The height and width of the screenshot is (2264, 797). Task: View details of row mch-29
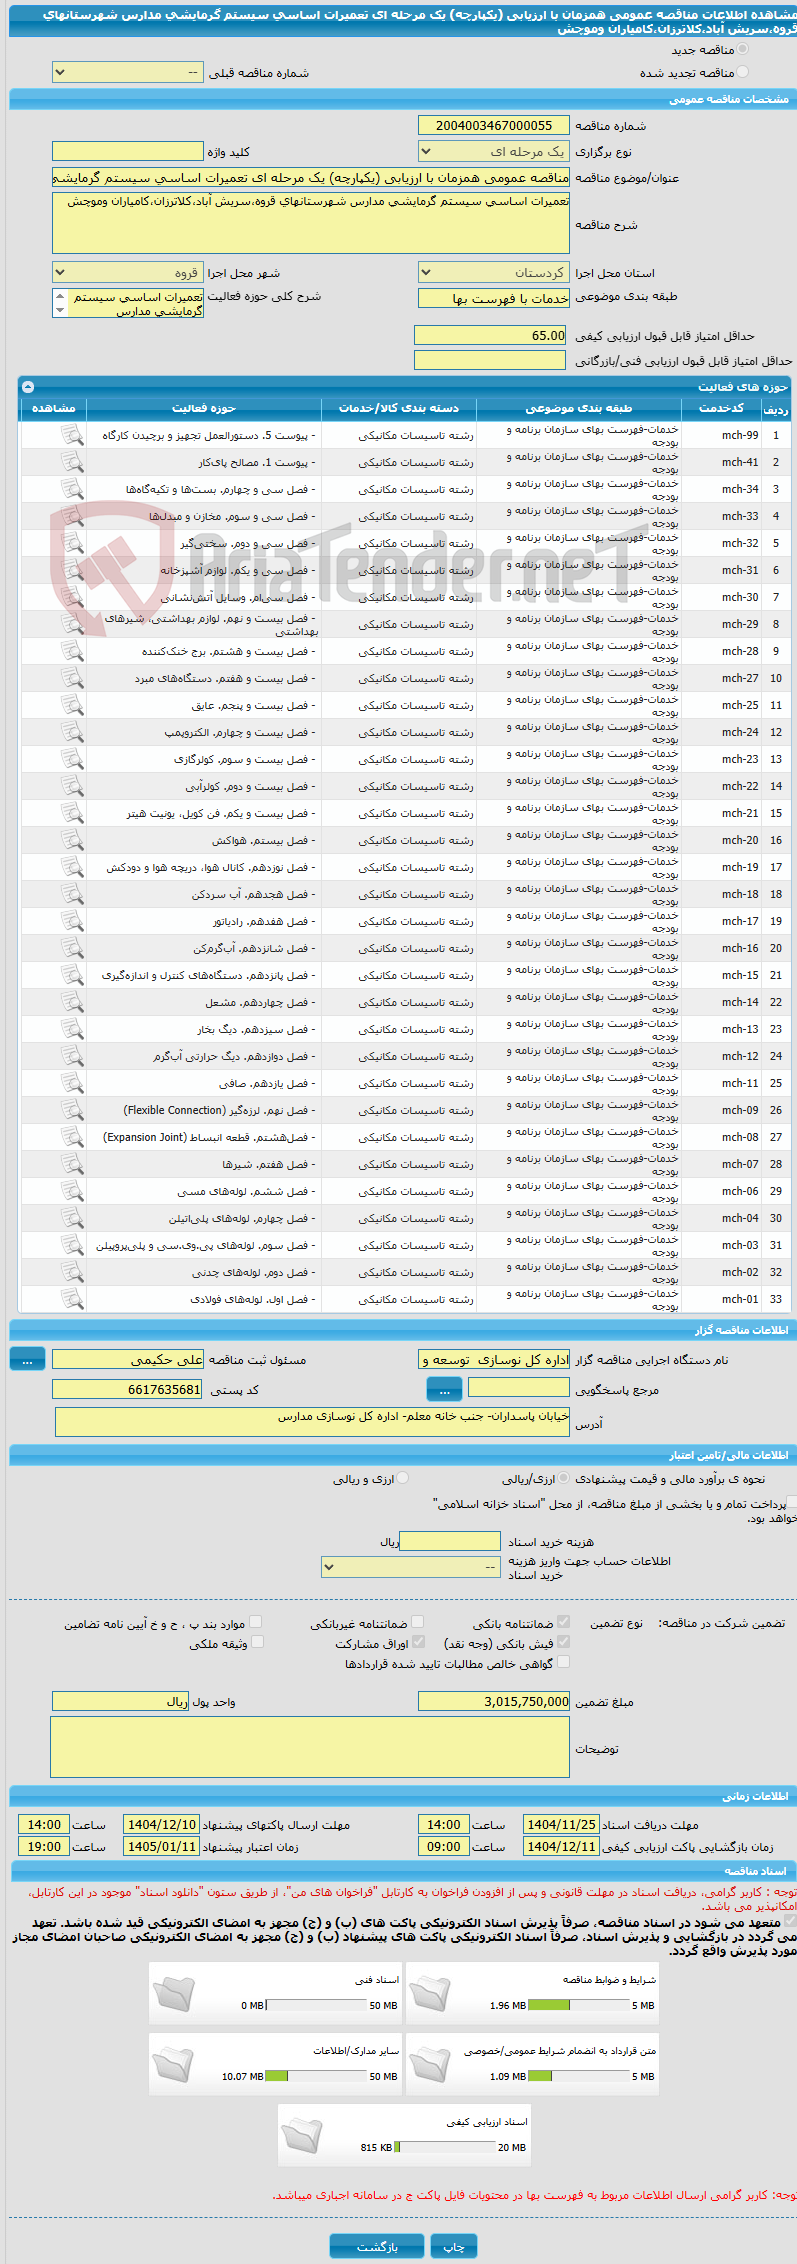tap(72, 624)
